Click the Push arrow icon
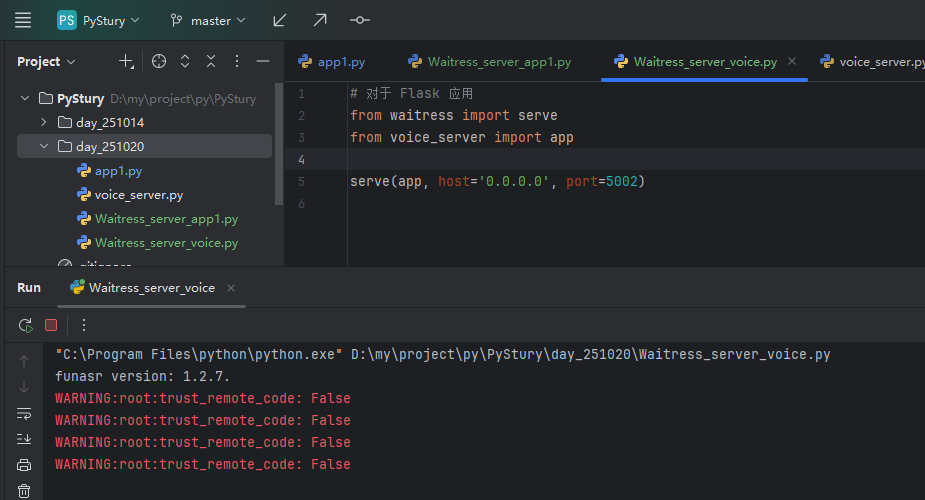Screen dimensions: 925x500 click(x=320, y=20)
